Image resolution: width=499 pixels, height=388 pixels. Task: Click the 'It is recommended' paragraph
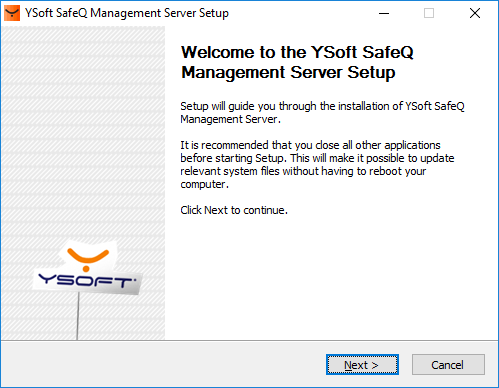[x=317, y=165]
